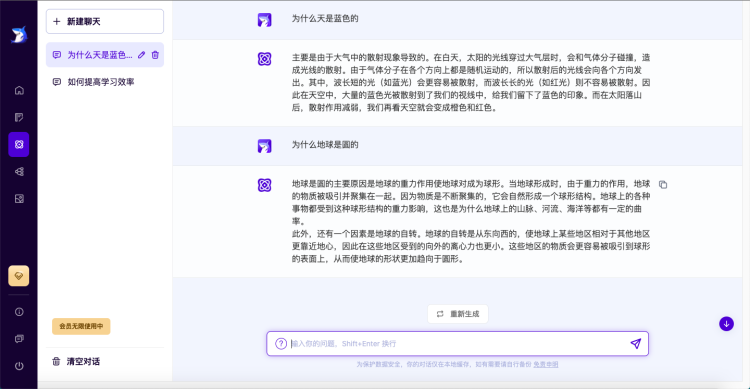Click the 新建聊天 new chat button
Screen dimensions: 750x389
click(105, 22)
